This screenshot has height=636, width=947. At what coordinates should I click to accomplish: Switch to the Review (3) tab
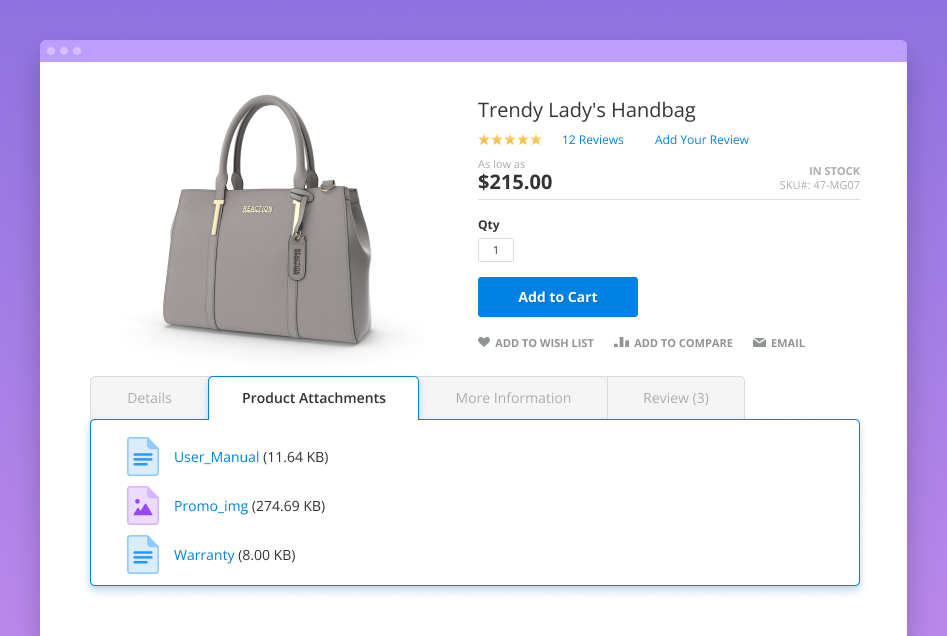point(676,397)
